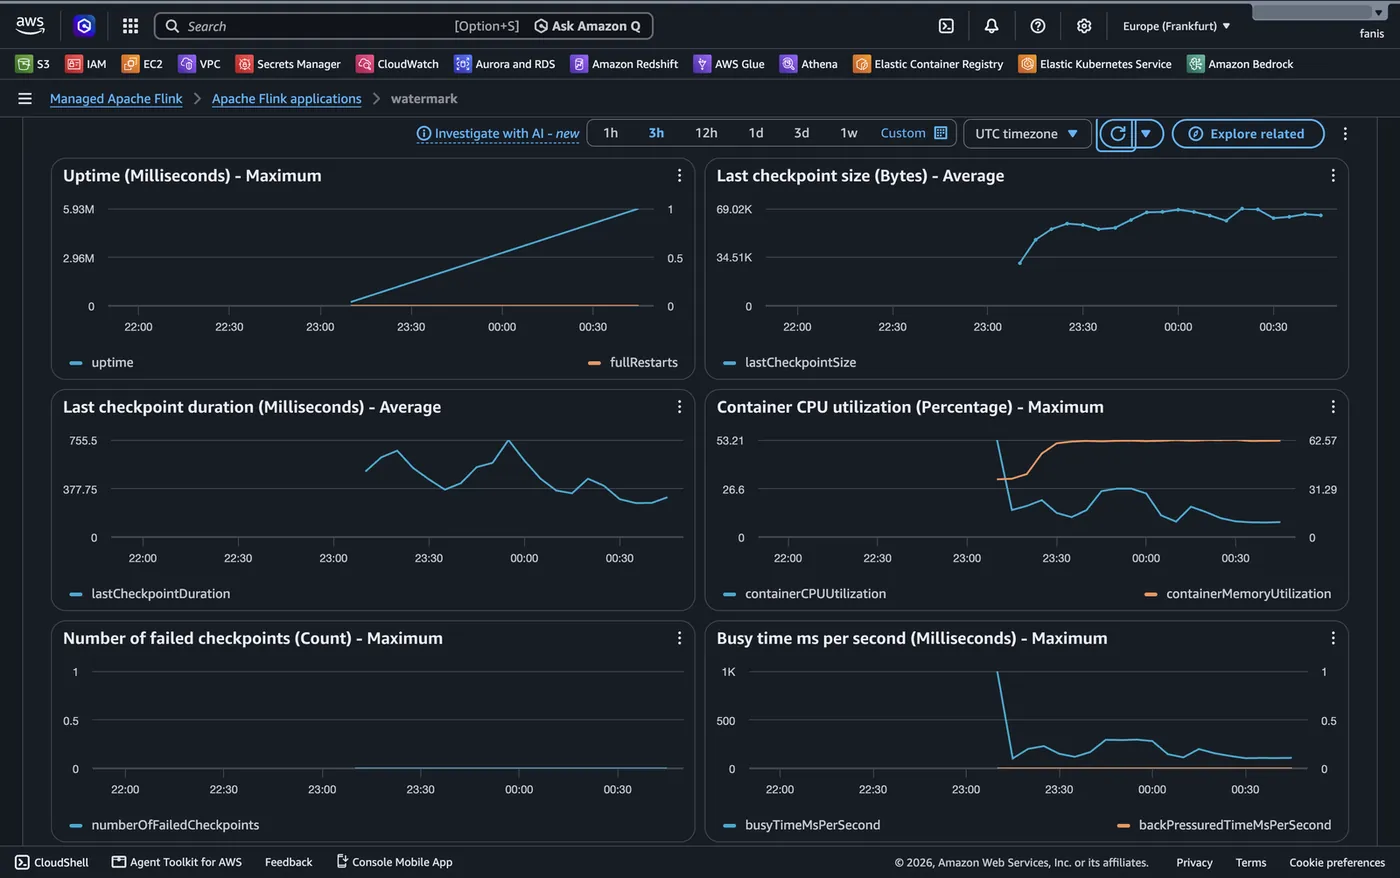The width and height of the screenshot is (1400, 878).
Task: Open Last checkpoint size widget menu
Action: pyautogui.click(x=1333, y=175)
